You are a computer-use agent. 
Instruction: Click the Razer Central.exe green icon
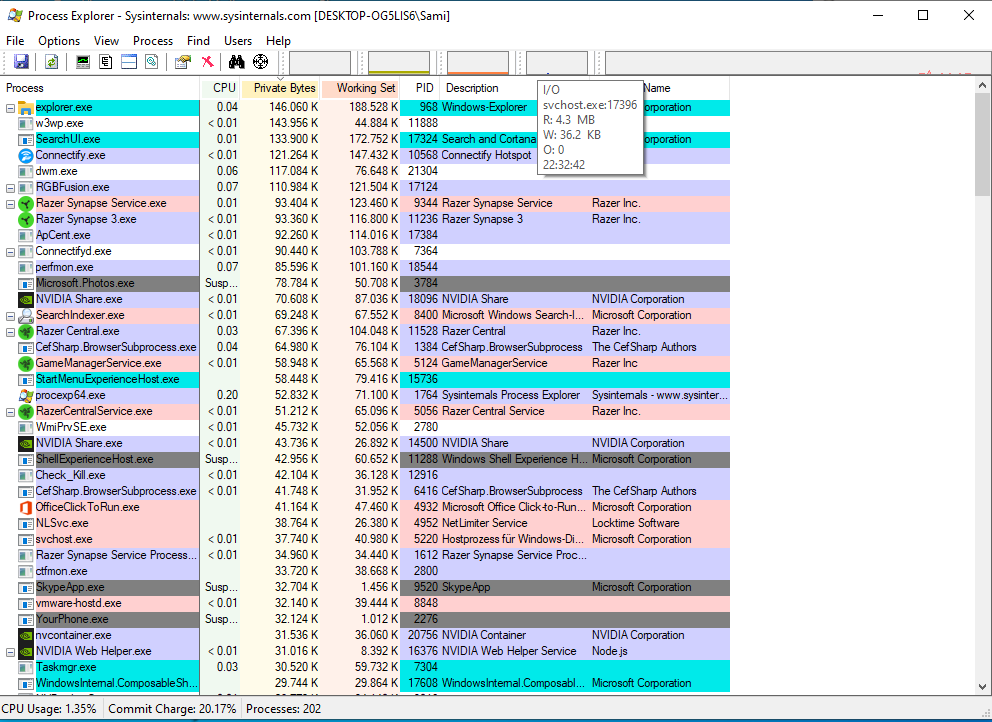pos(25,332)
